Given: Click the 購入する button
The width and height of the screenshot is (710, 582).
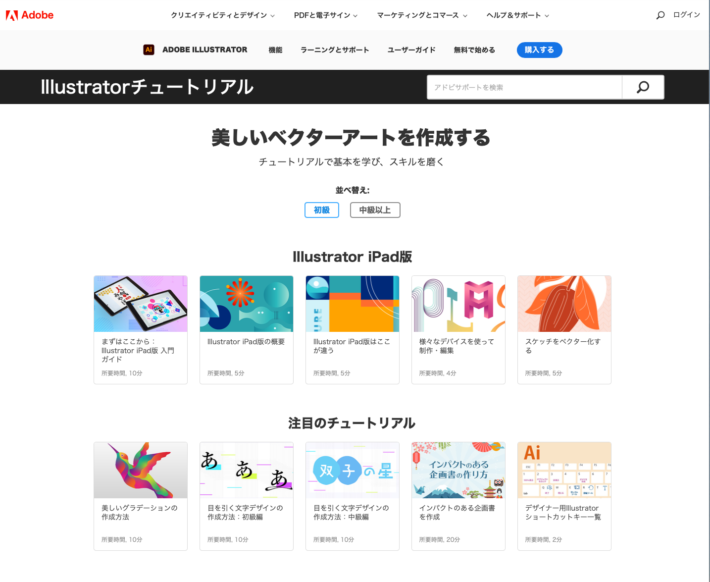Looking at the screenshot, I should [x=539, y=50].
